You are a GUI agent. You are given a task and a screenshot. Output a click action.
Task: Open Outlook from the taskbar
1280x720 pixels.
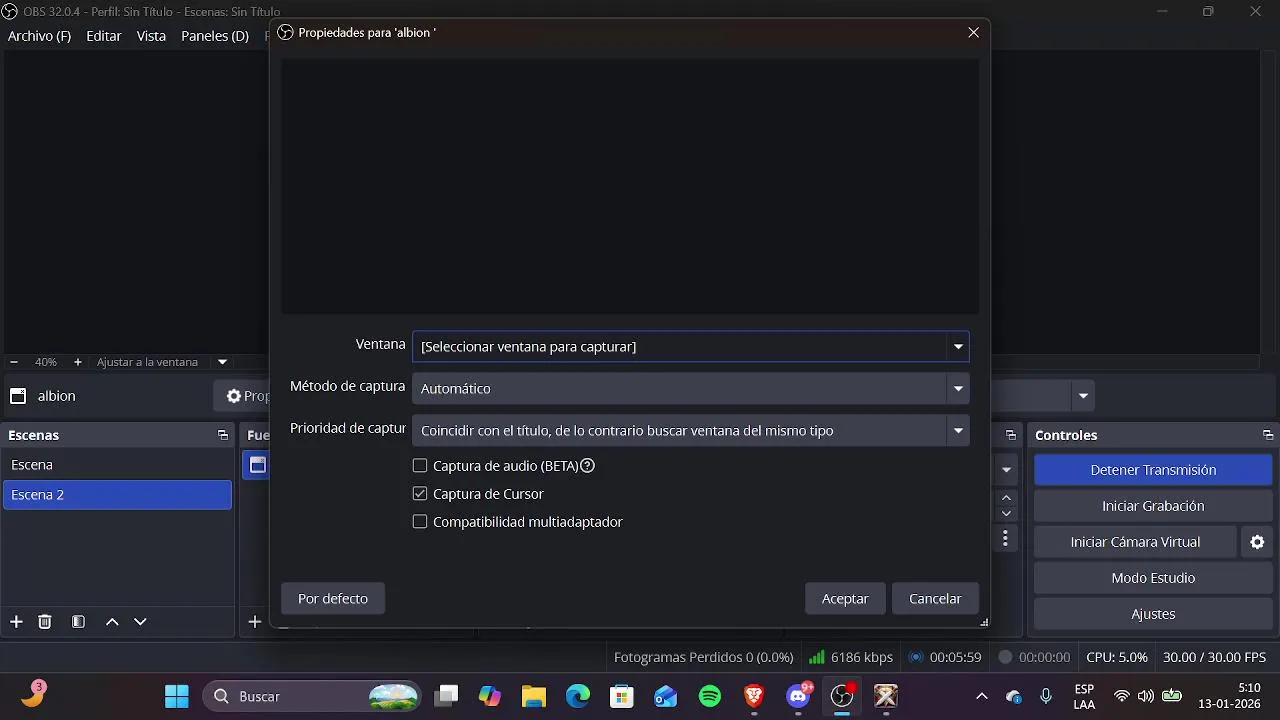(x=666, y=696)
